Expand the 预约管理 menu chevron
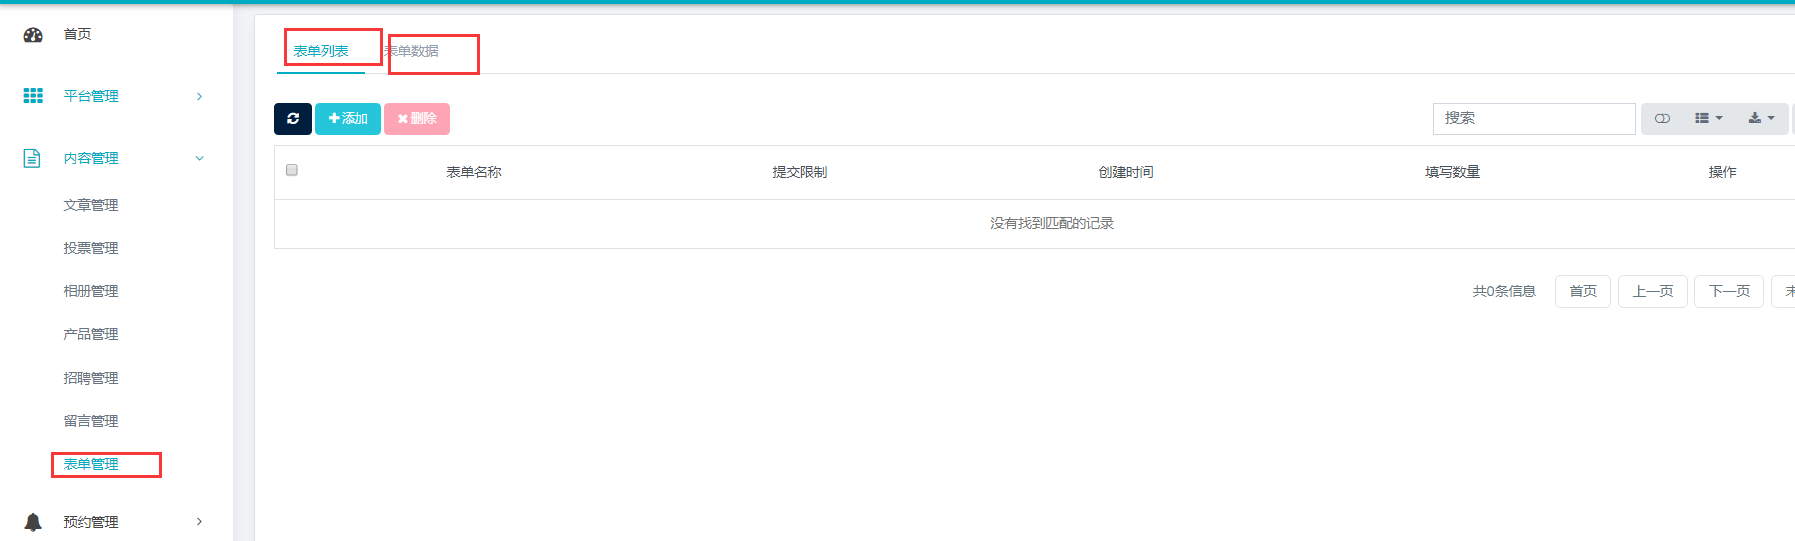Image resolution: width=1795 pixels, height=541 pixels. 200,522
